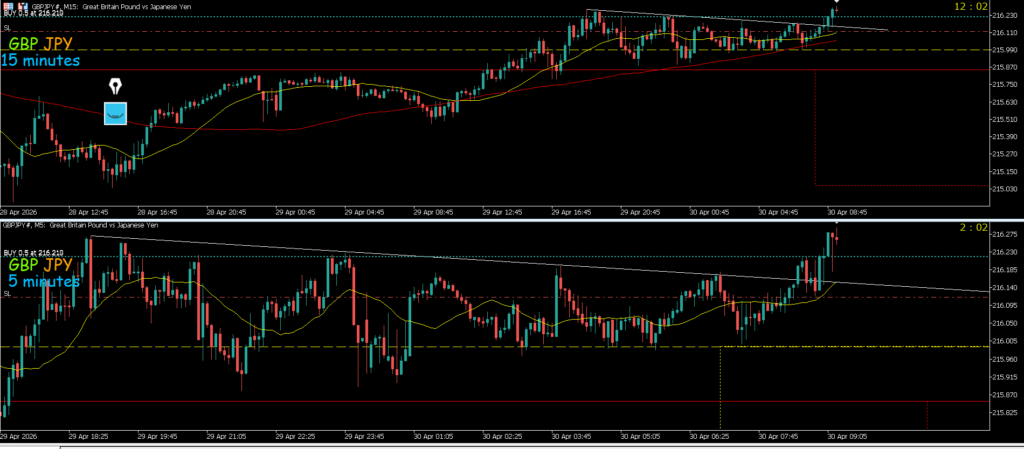The height and width of the screenshot is (449, 1024).
Task: Select the SL level label on the M5 chart
Action: click(7, 293)
